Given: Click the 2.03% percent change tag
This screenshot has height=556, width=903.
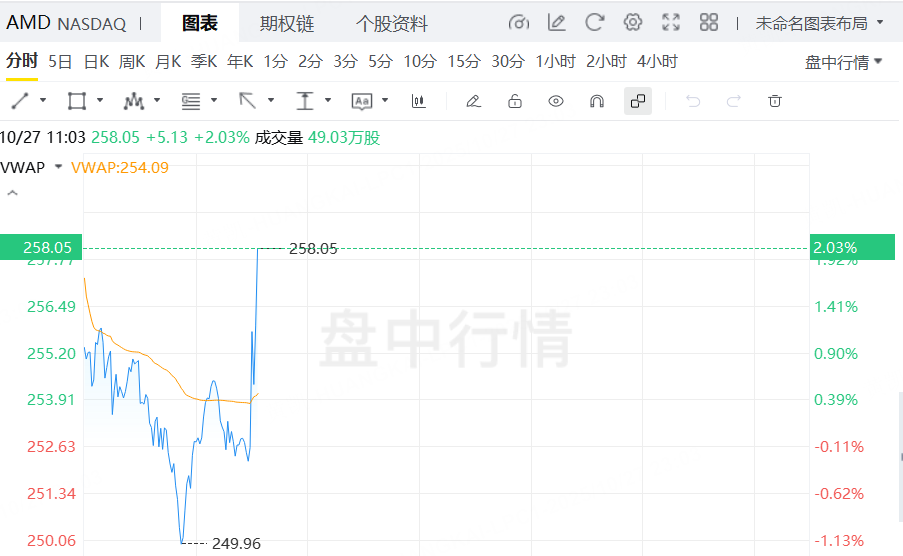Looking at the screenshot, I should 852,247.
